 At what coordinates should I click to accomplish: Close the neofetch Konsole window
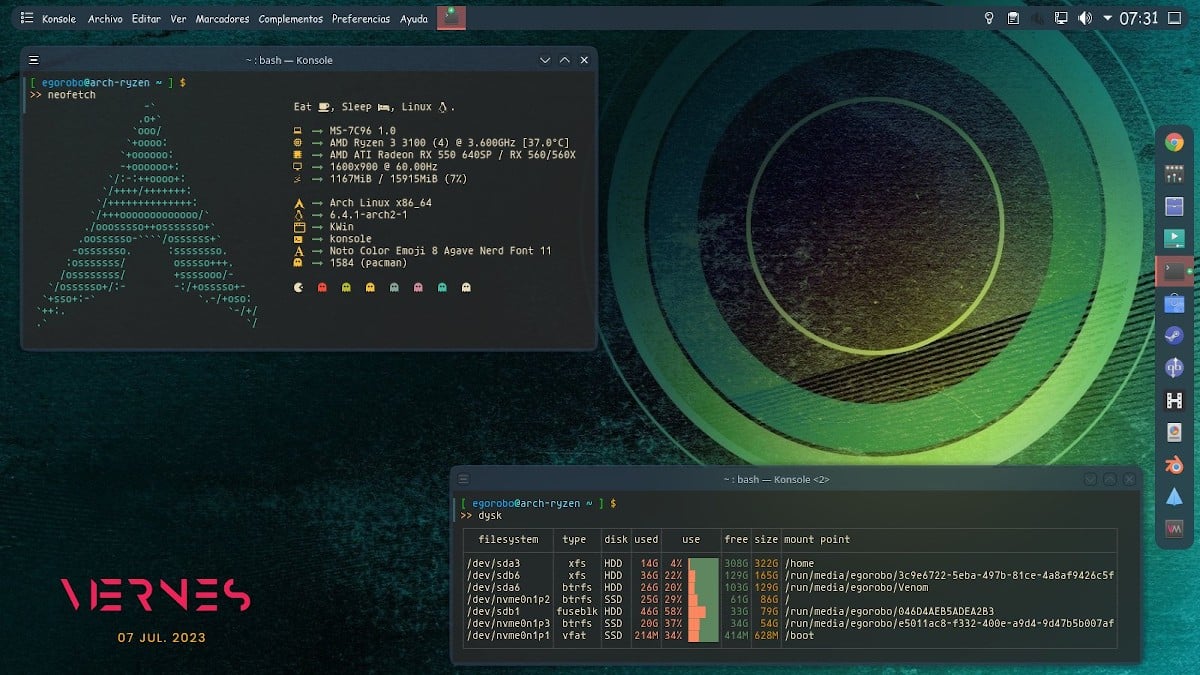tap(584, 60)
